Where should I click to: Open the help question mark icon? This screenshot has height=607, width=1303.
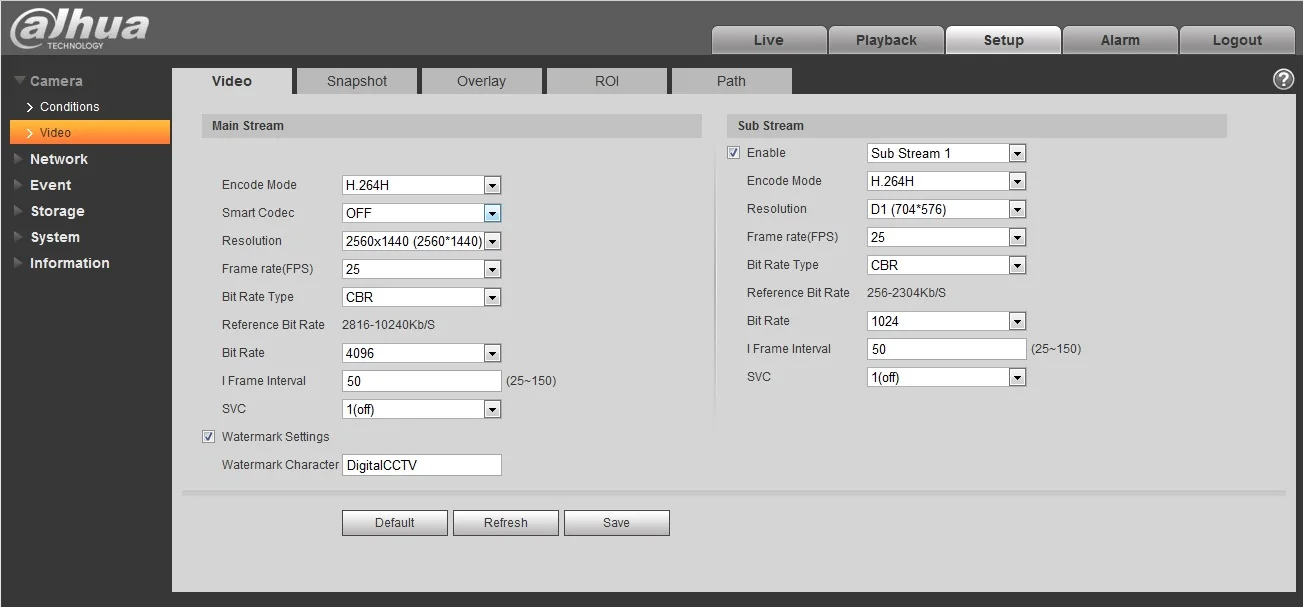point(1284,80)
